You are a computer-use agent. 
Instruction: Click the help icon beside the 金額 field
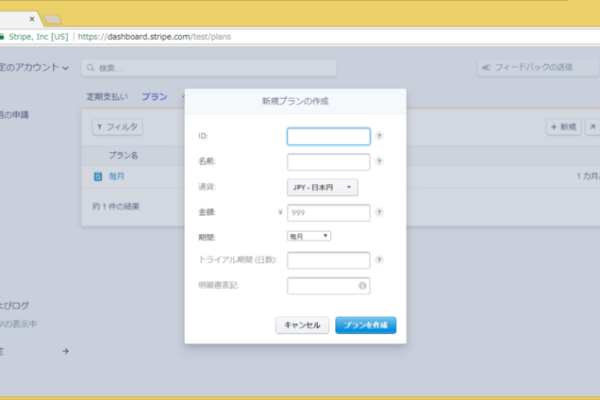(380, 212)
